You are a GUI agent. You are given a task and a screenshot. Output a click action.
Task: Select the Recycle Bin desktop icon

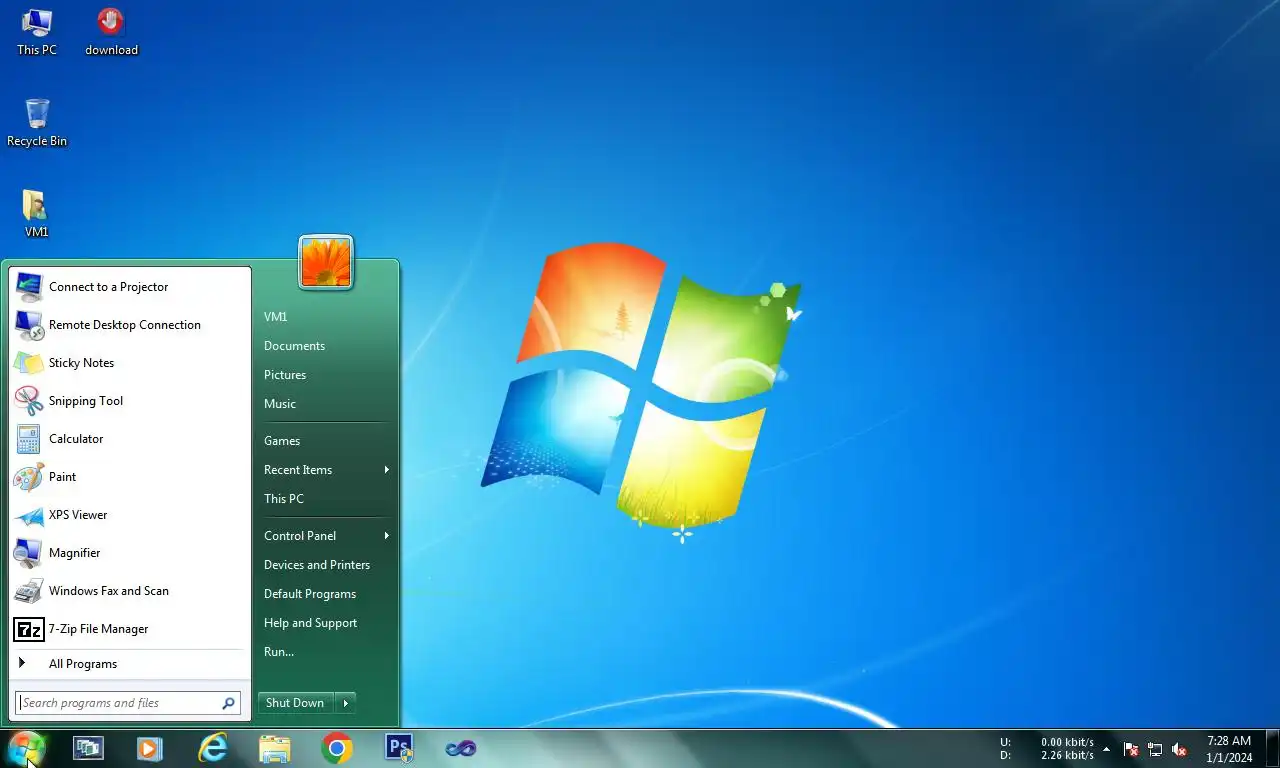[x=37, y=122]
